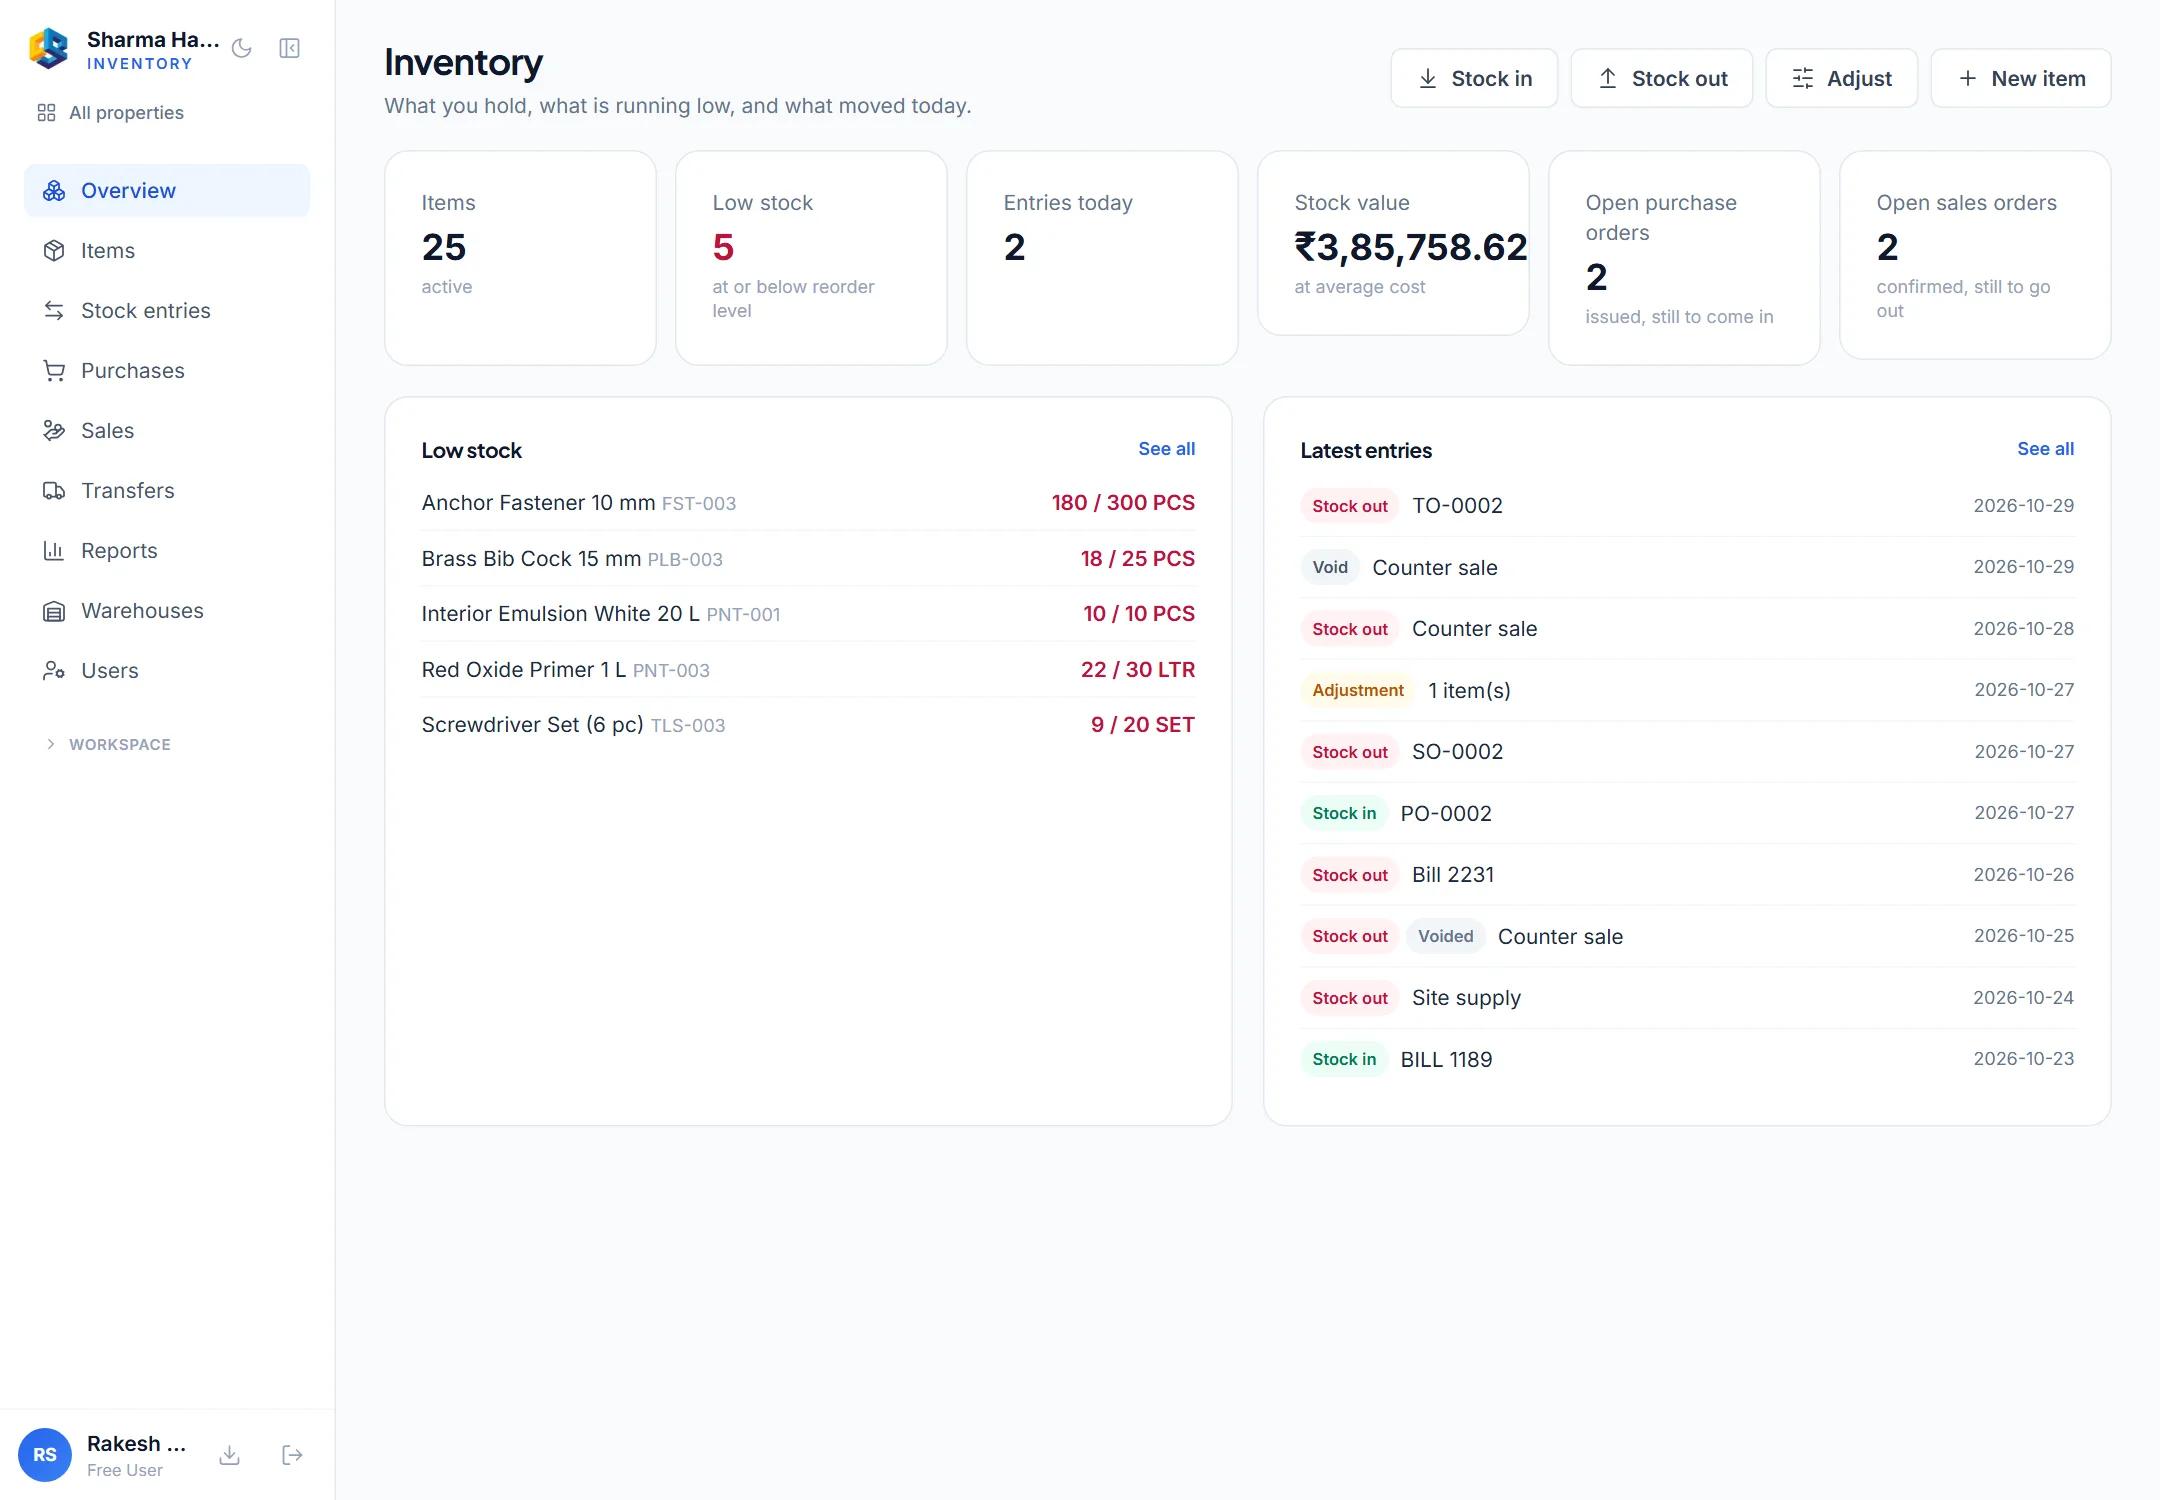The width and height of the screenshot is (2160, 1500).
Task: Expand the WORKSPACE section chevron
Action: point(50,744)
